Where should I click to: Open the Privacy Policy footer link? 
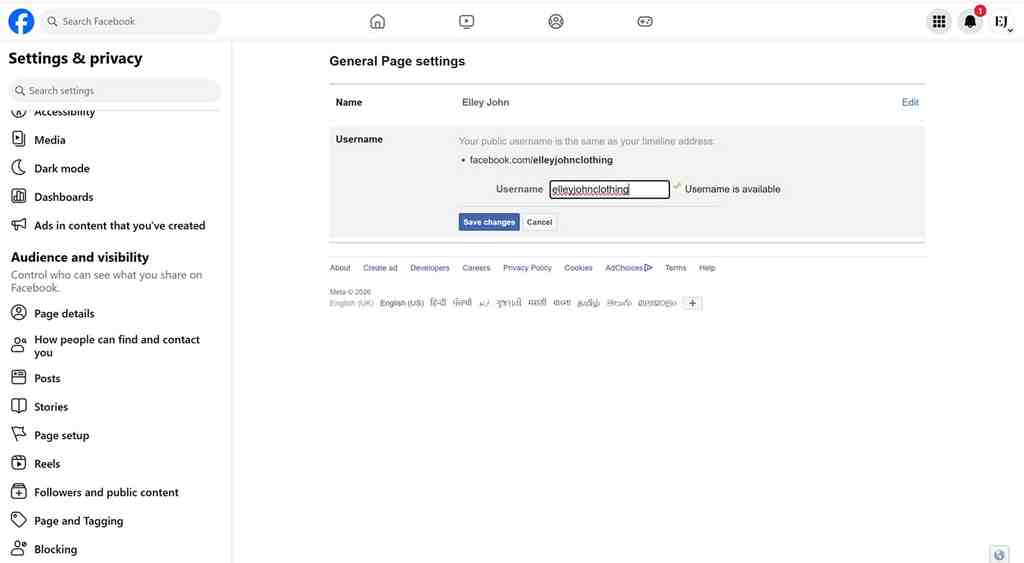pyautogui.click(x=527, y=268)
